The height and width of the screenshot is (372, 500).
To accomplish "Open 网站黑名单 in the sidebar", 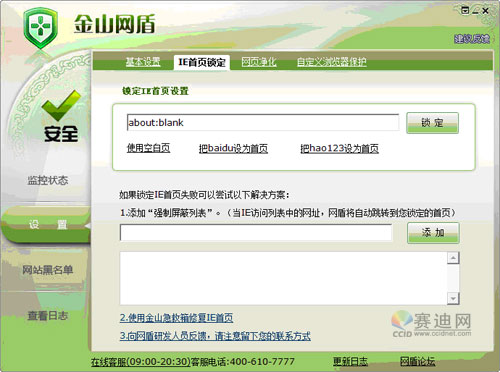I will click(48, 270).
